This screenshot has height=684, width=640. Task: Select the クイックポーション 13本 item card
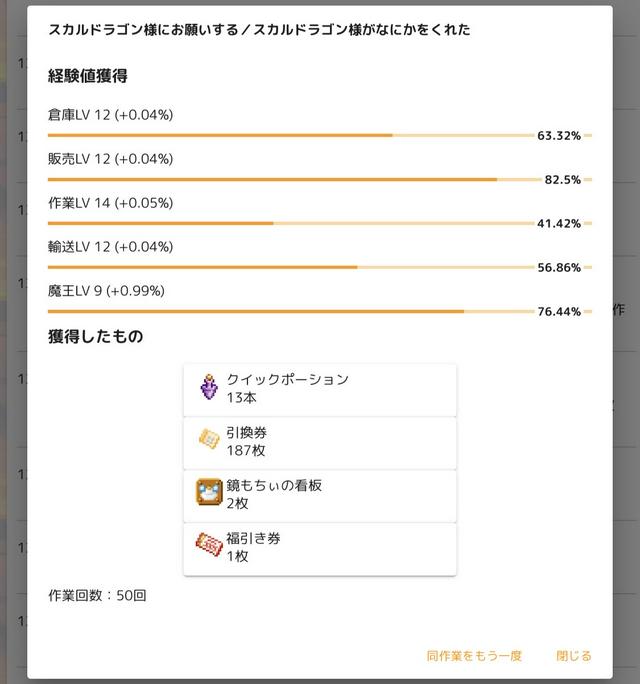(x=320, y=389)
